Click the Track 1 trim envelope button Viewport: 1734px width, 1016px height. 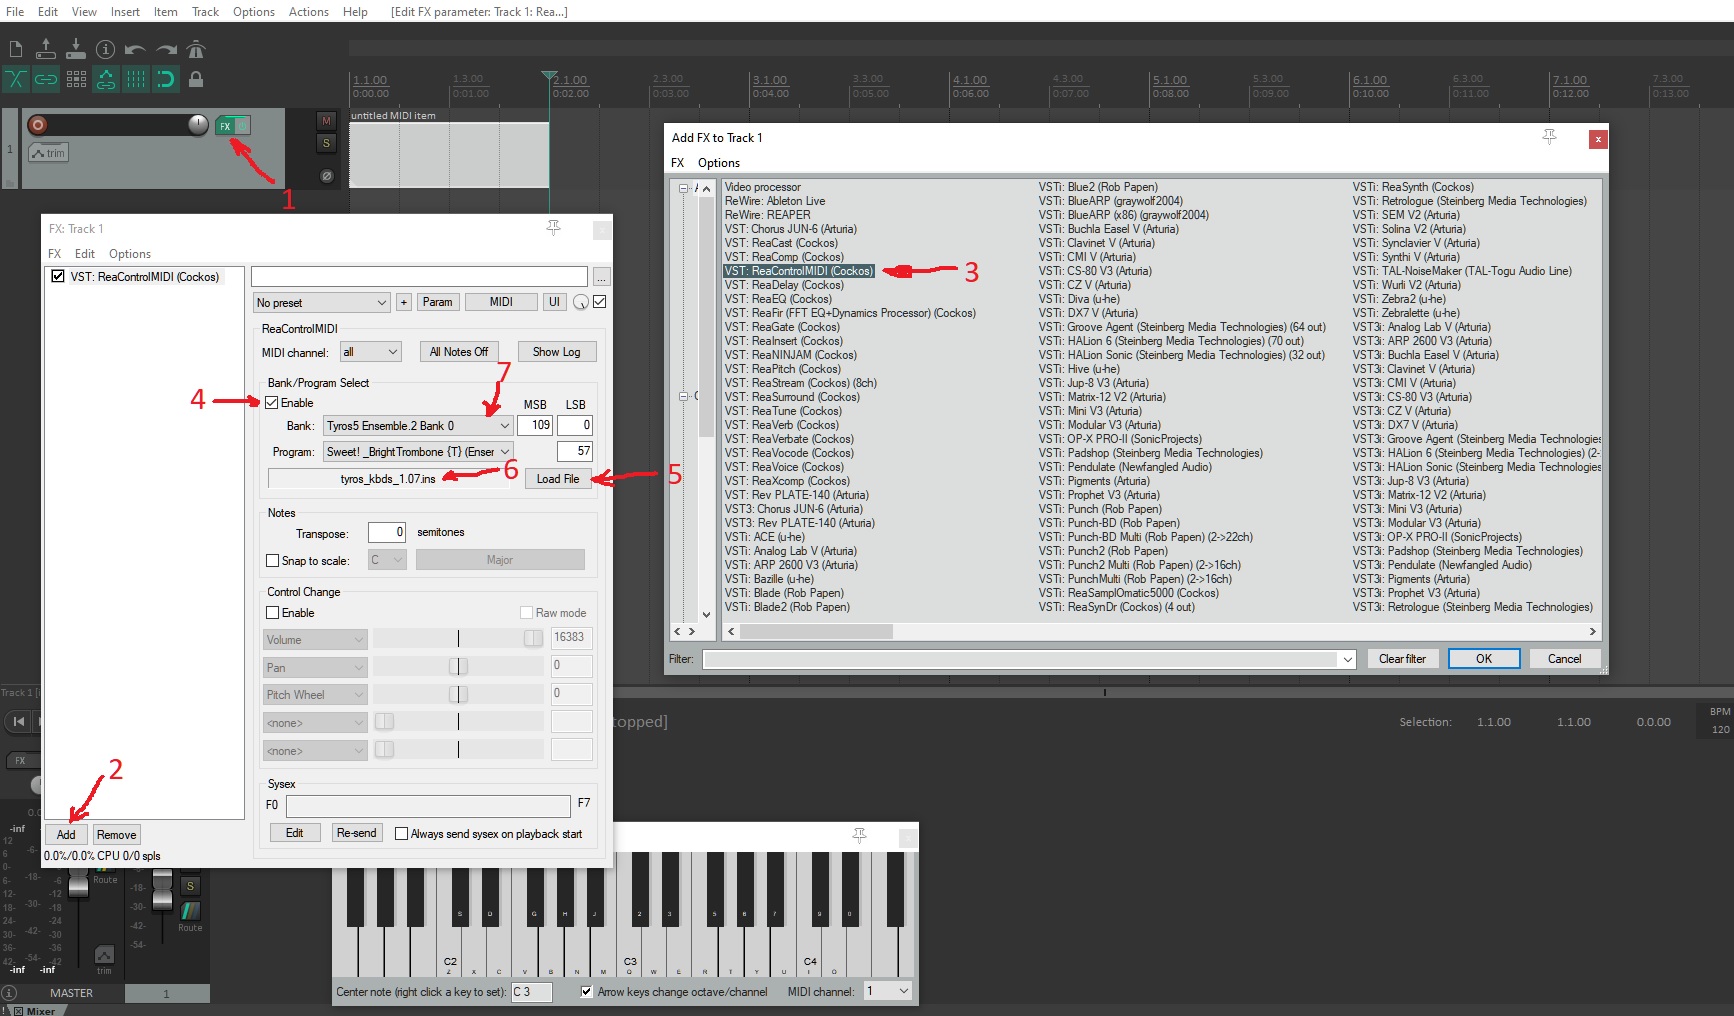[x=48, y=153]
